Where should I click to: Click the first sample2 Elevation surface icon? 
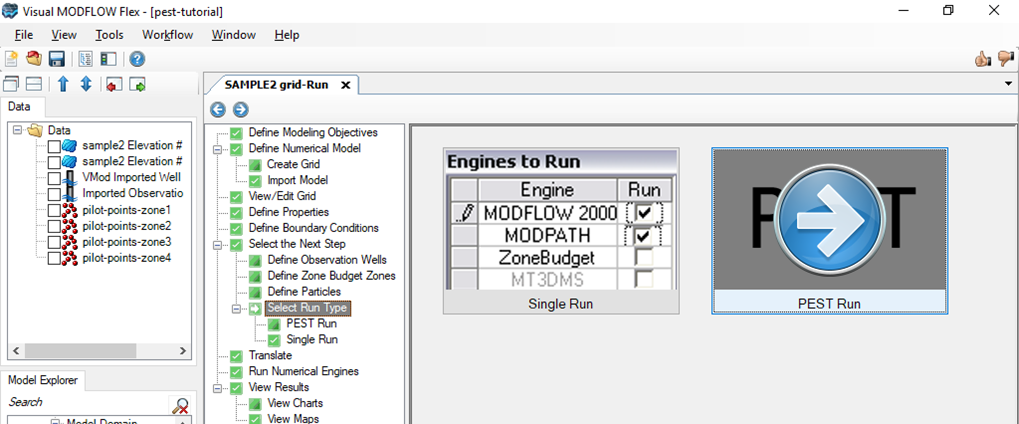pyautogui.click(x=70, y=146)
